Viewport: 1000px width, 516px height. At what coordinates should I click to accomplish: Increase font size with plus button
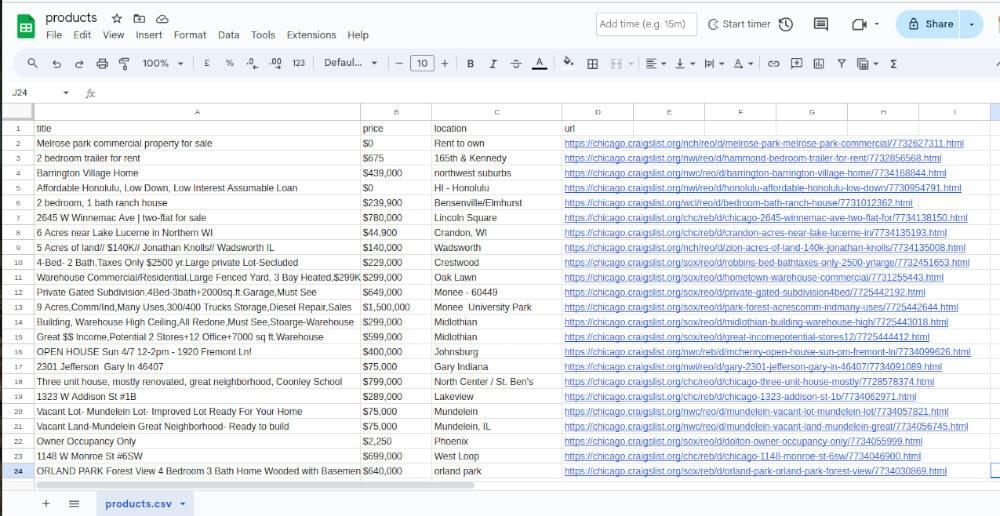pos(445,63)
